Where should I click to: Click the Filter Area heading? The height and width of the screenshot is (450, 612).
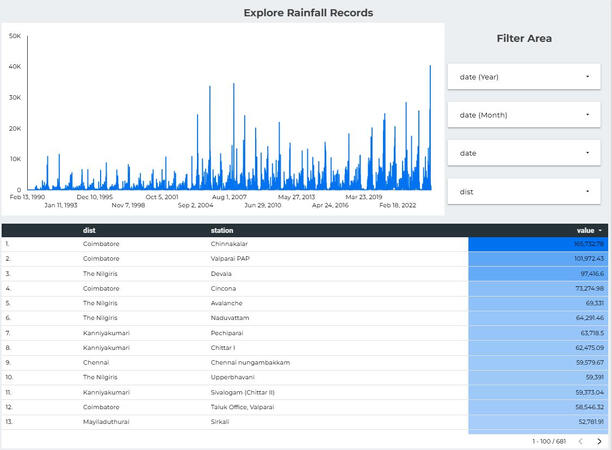click(524, 39)
